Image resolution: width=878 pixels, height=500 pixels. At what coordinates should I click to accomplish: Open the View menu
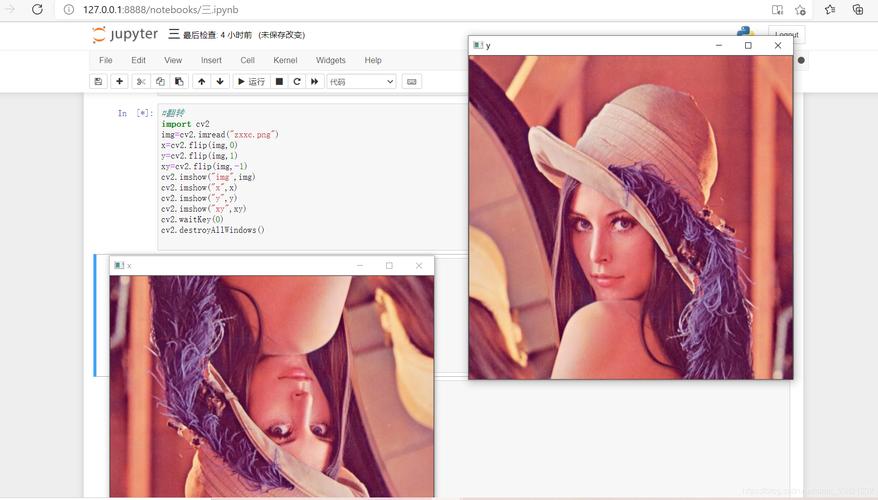[x=173, y=60]
